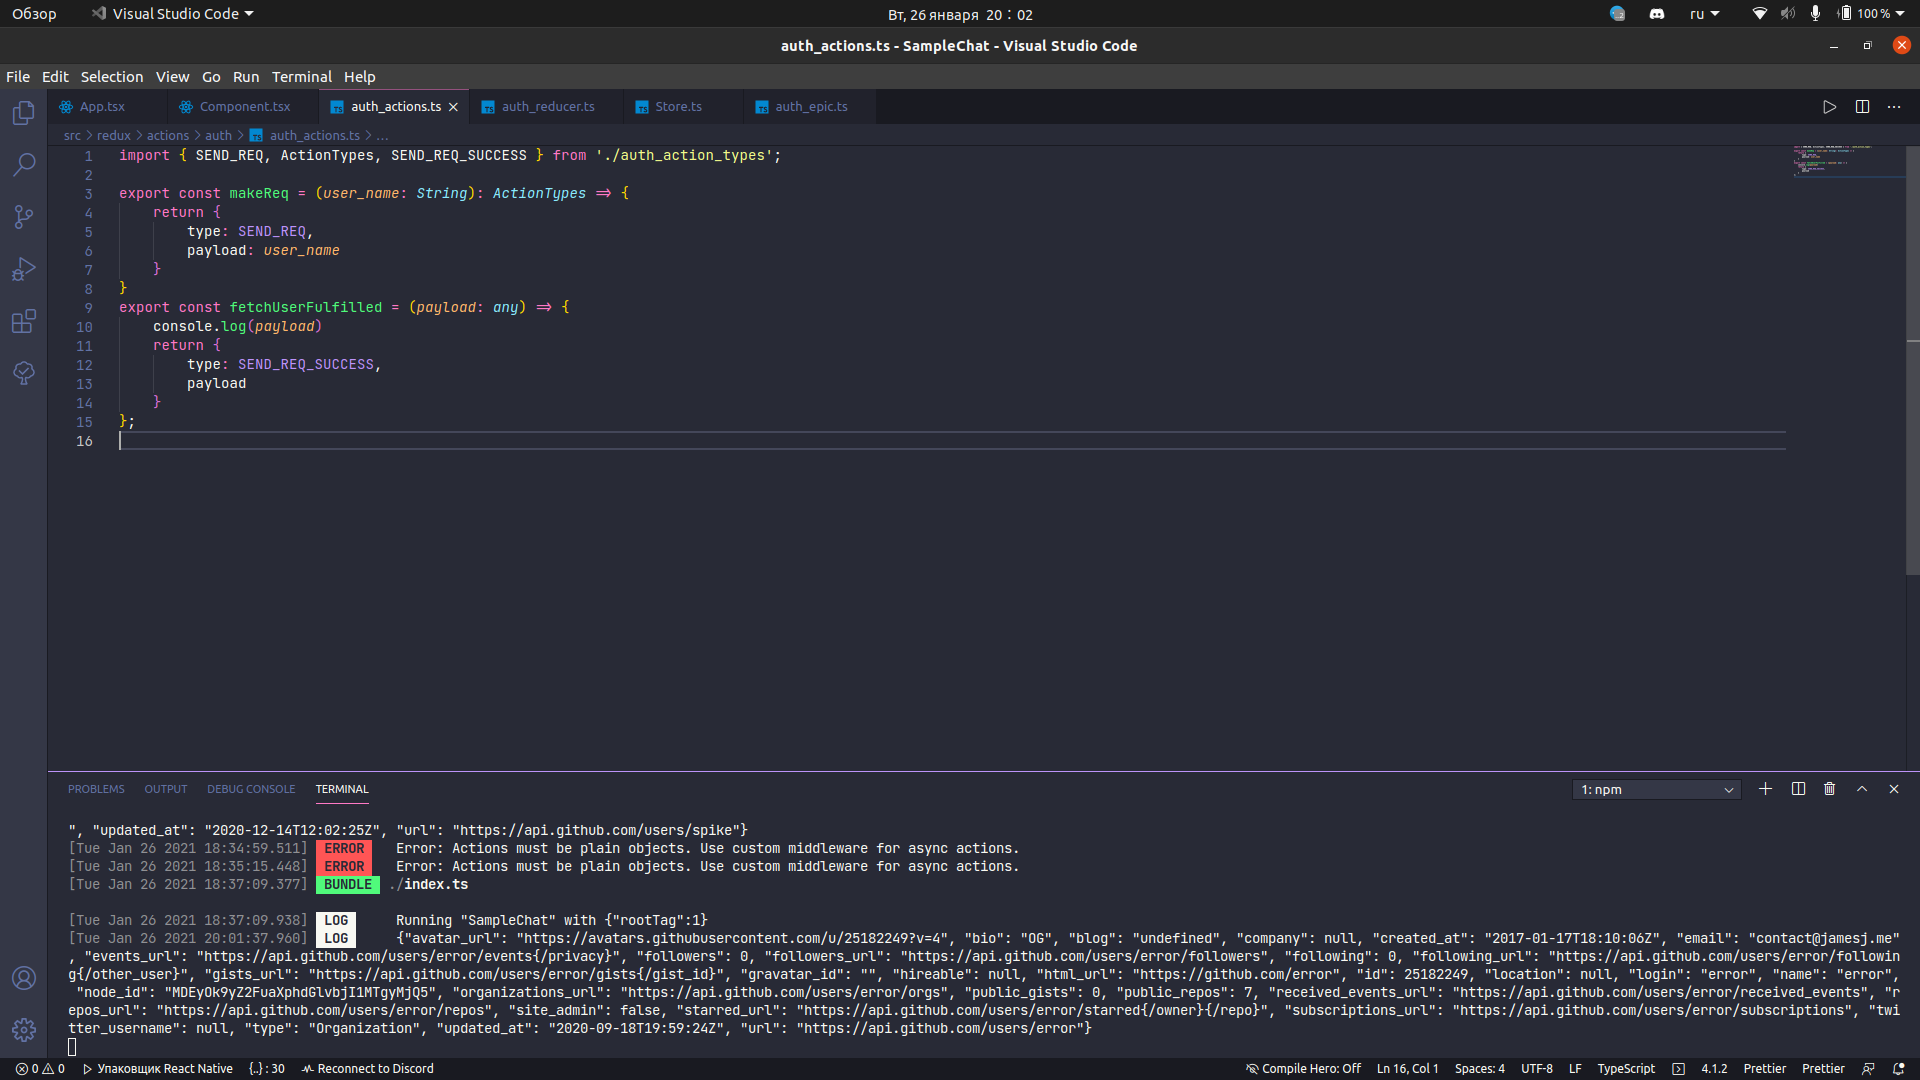Image resolution: width=1920 pixels, height=1080 pixels.
Task: Click Reconnect to Discord in status bar
Action: coord(368,1068)
